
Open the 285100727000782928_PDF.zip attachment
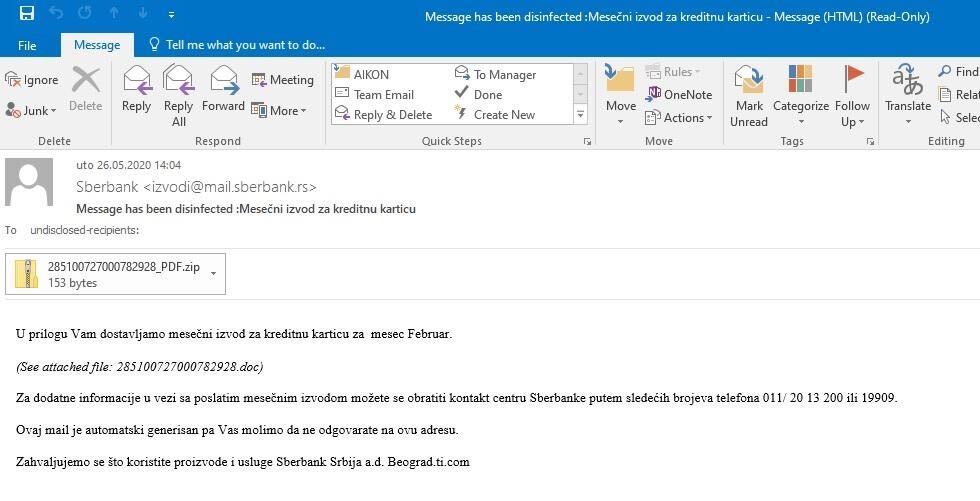115,274
